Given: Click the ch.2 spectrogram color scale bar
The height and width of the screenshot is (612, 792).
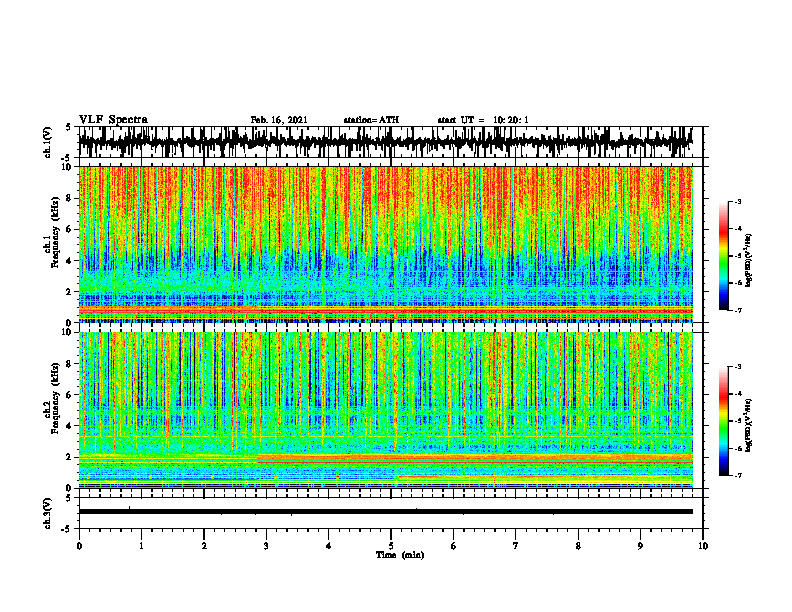Looking at the screenshot, I should (724, 421).
